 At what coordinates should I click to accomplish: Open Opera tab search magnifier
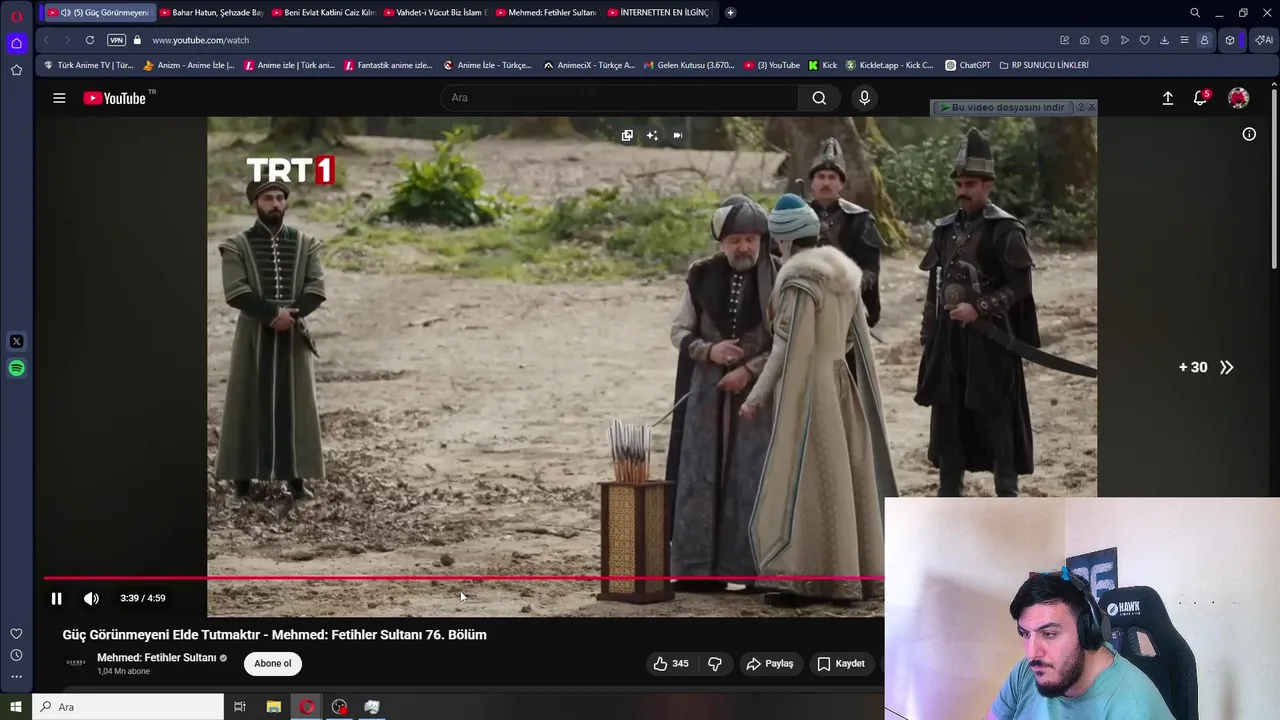point(1195,12)
